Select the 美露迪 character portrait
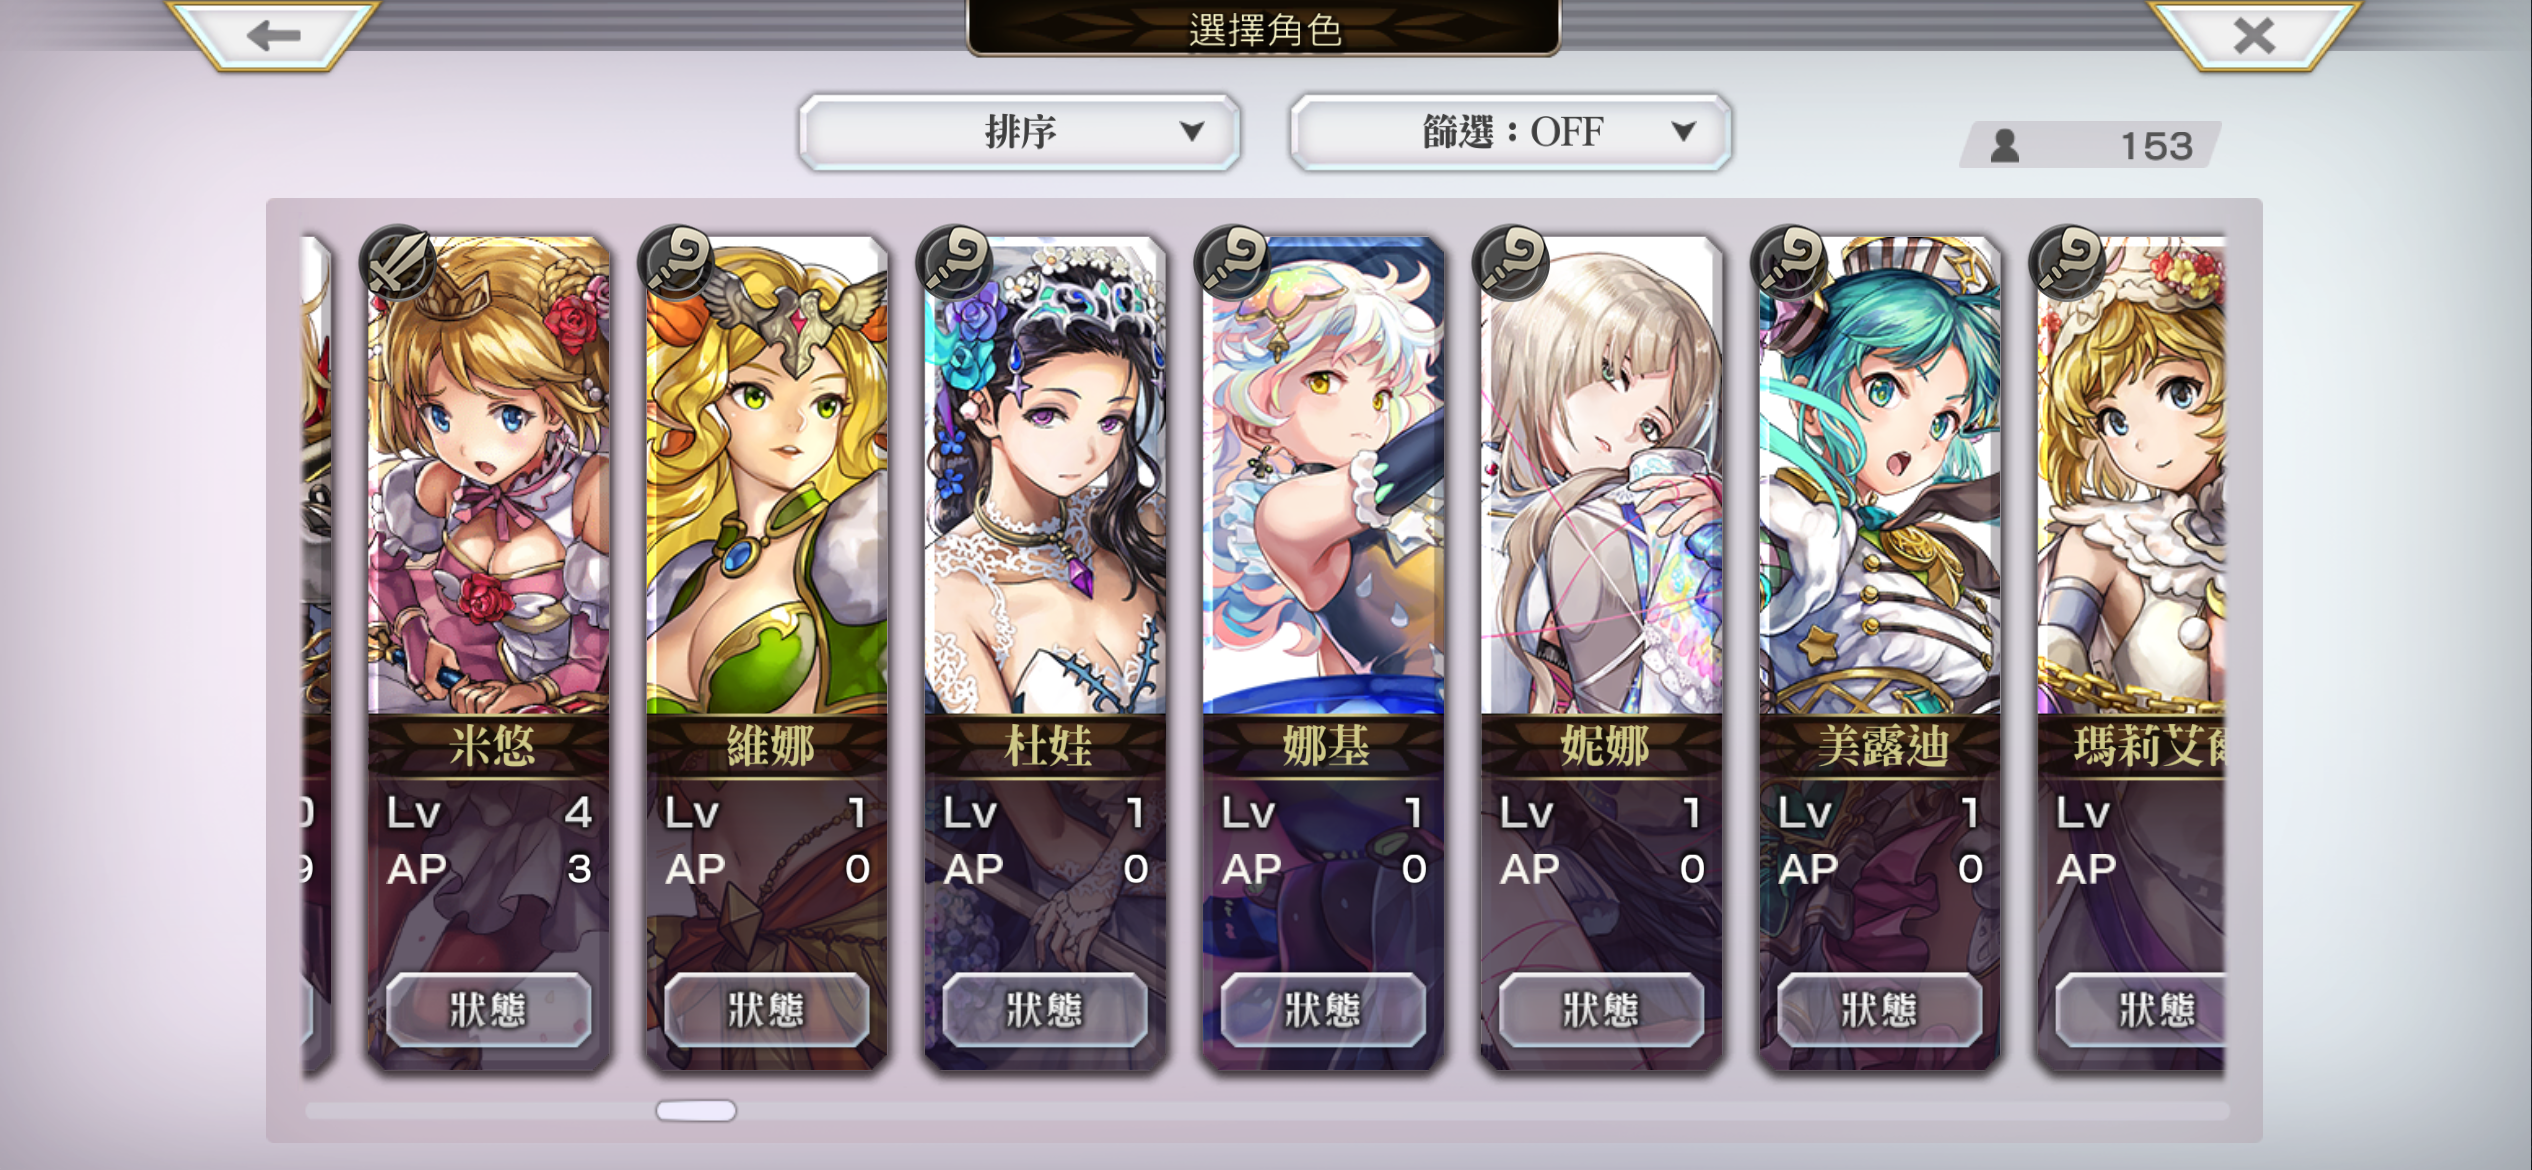 click(x=1879, y=476)
